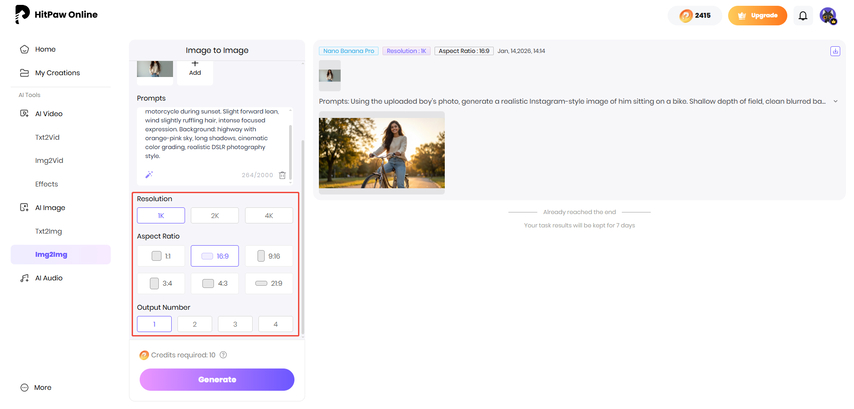Click the 2415 credits coin badge
Viewport: 854px width, 409px height.
pyautogui.click(x=693, y=16)
